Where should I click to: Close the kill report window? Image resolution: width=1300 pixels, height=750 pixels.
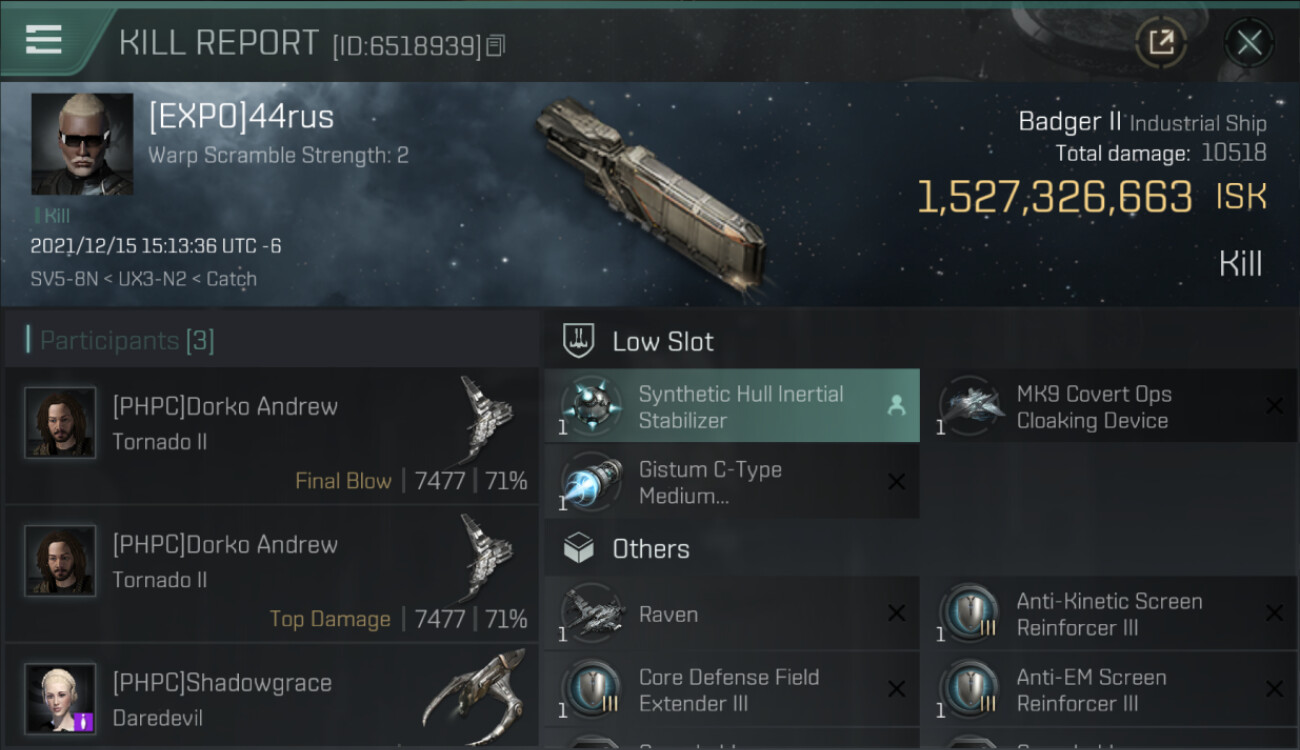[1249, 43]
